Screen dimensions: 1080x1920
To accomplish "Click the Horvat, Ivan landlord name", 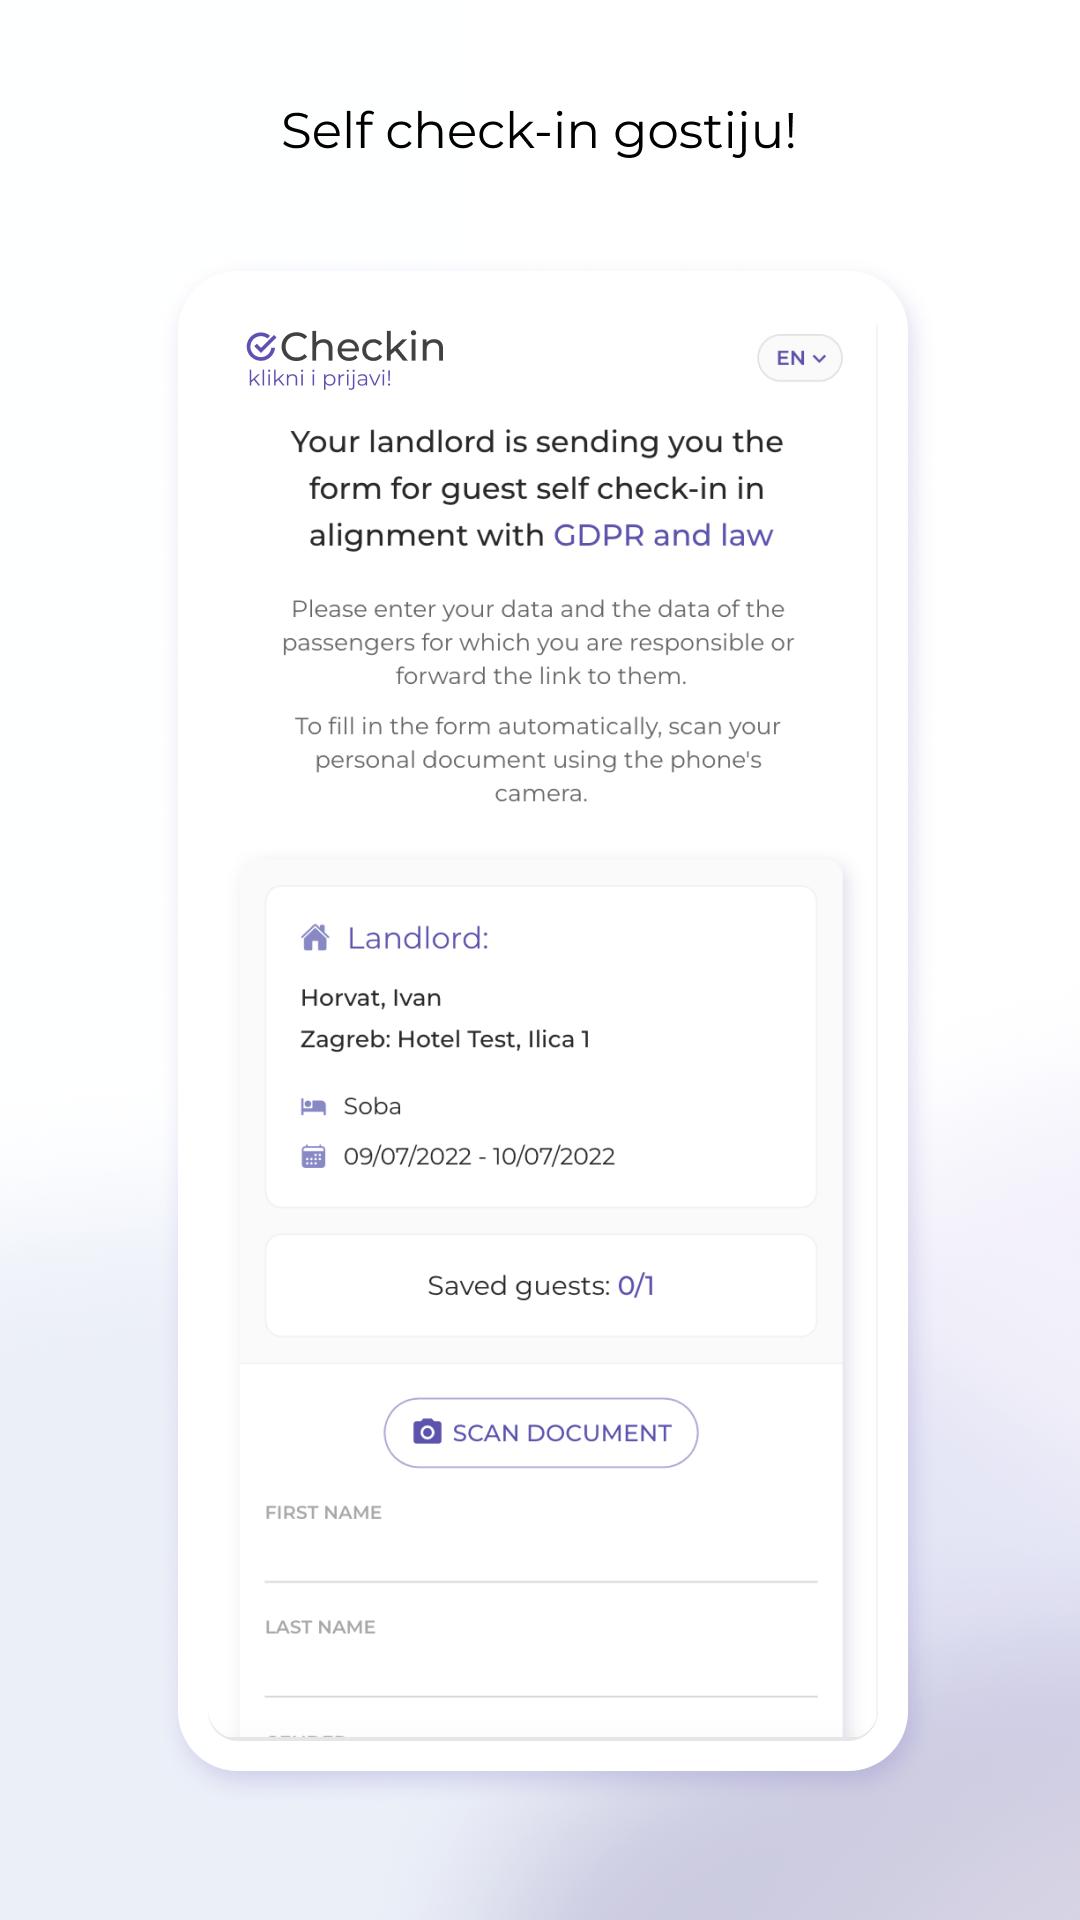I will point(371,998).
